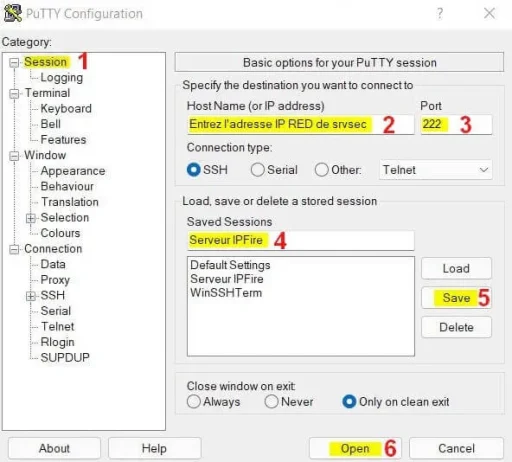Select Logging category in tree
The width and height of the screenshot is (512, 462).
(62, 78)
